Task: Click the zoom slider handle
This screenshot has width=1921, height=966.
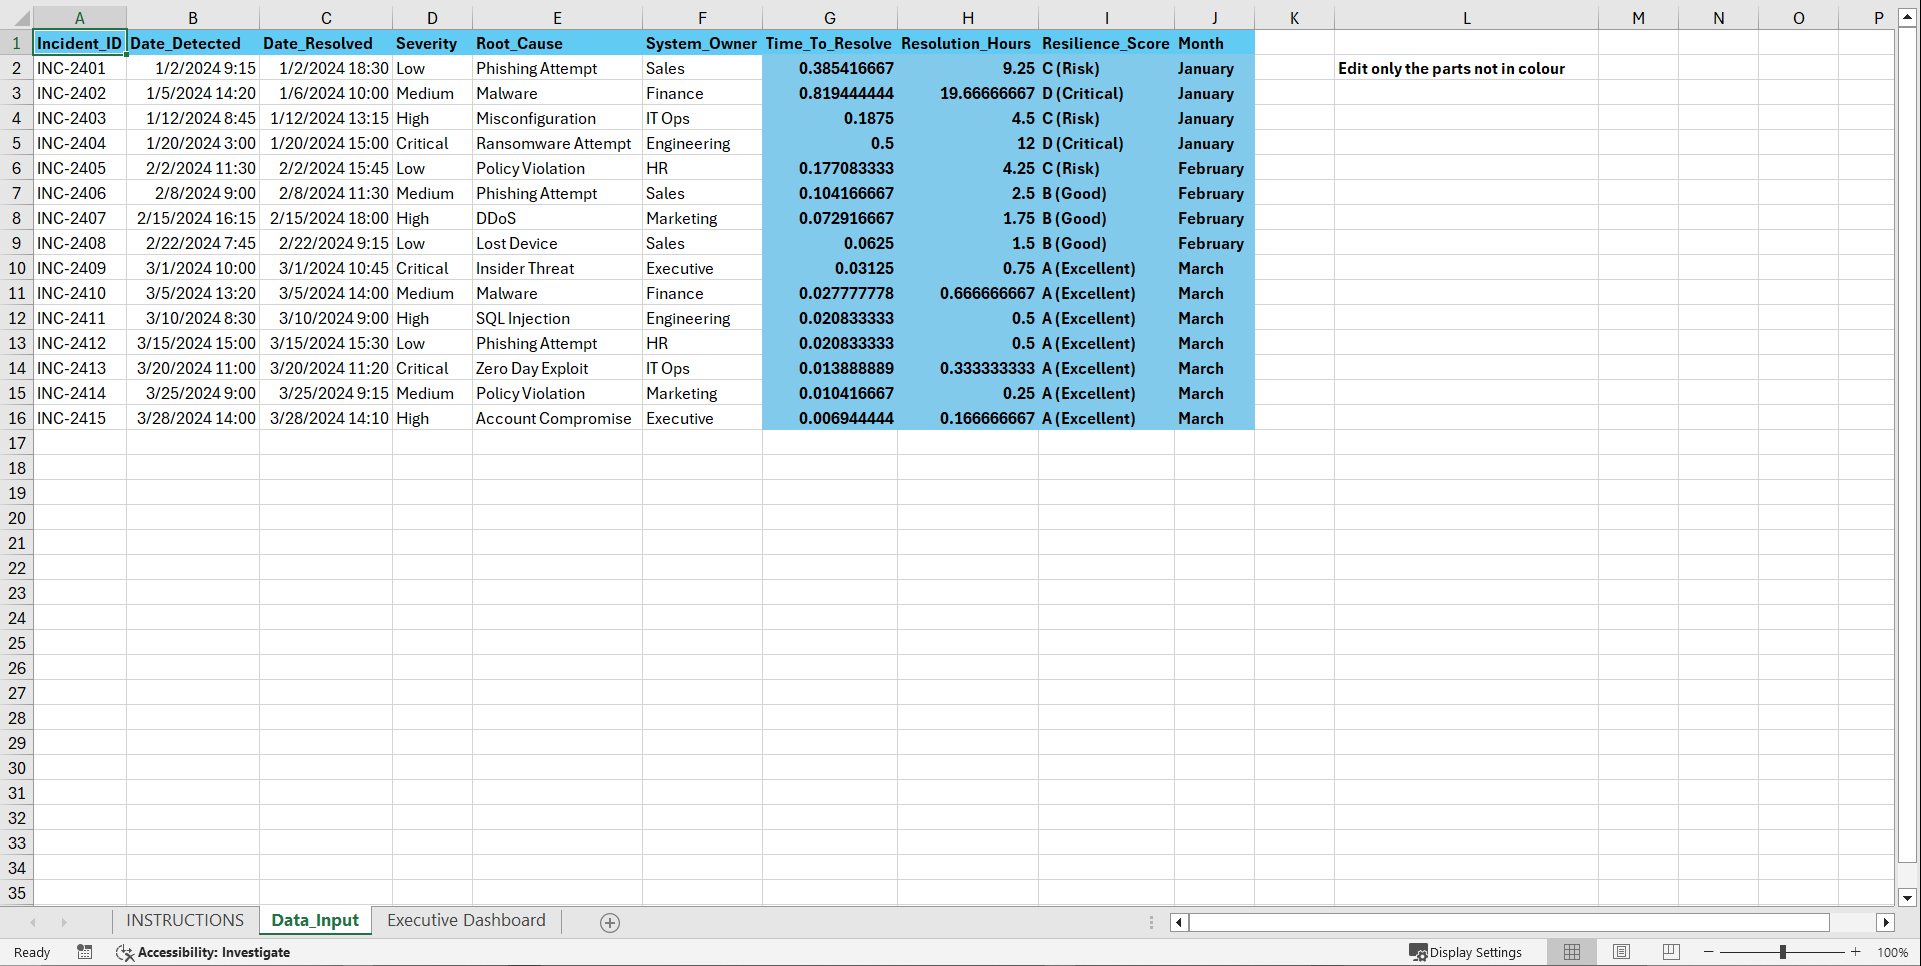Action: coord(1783,952)
